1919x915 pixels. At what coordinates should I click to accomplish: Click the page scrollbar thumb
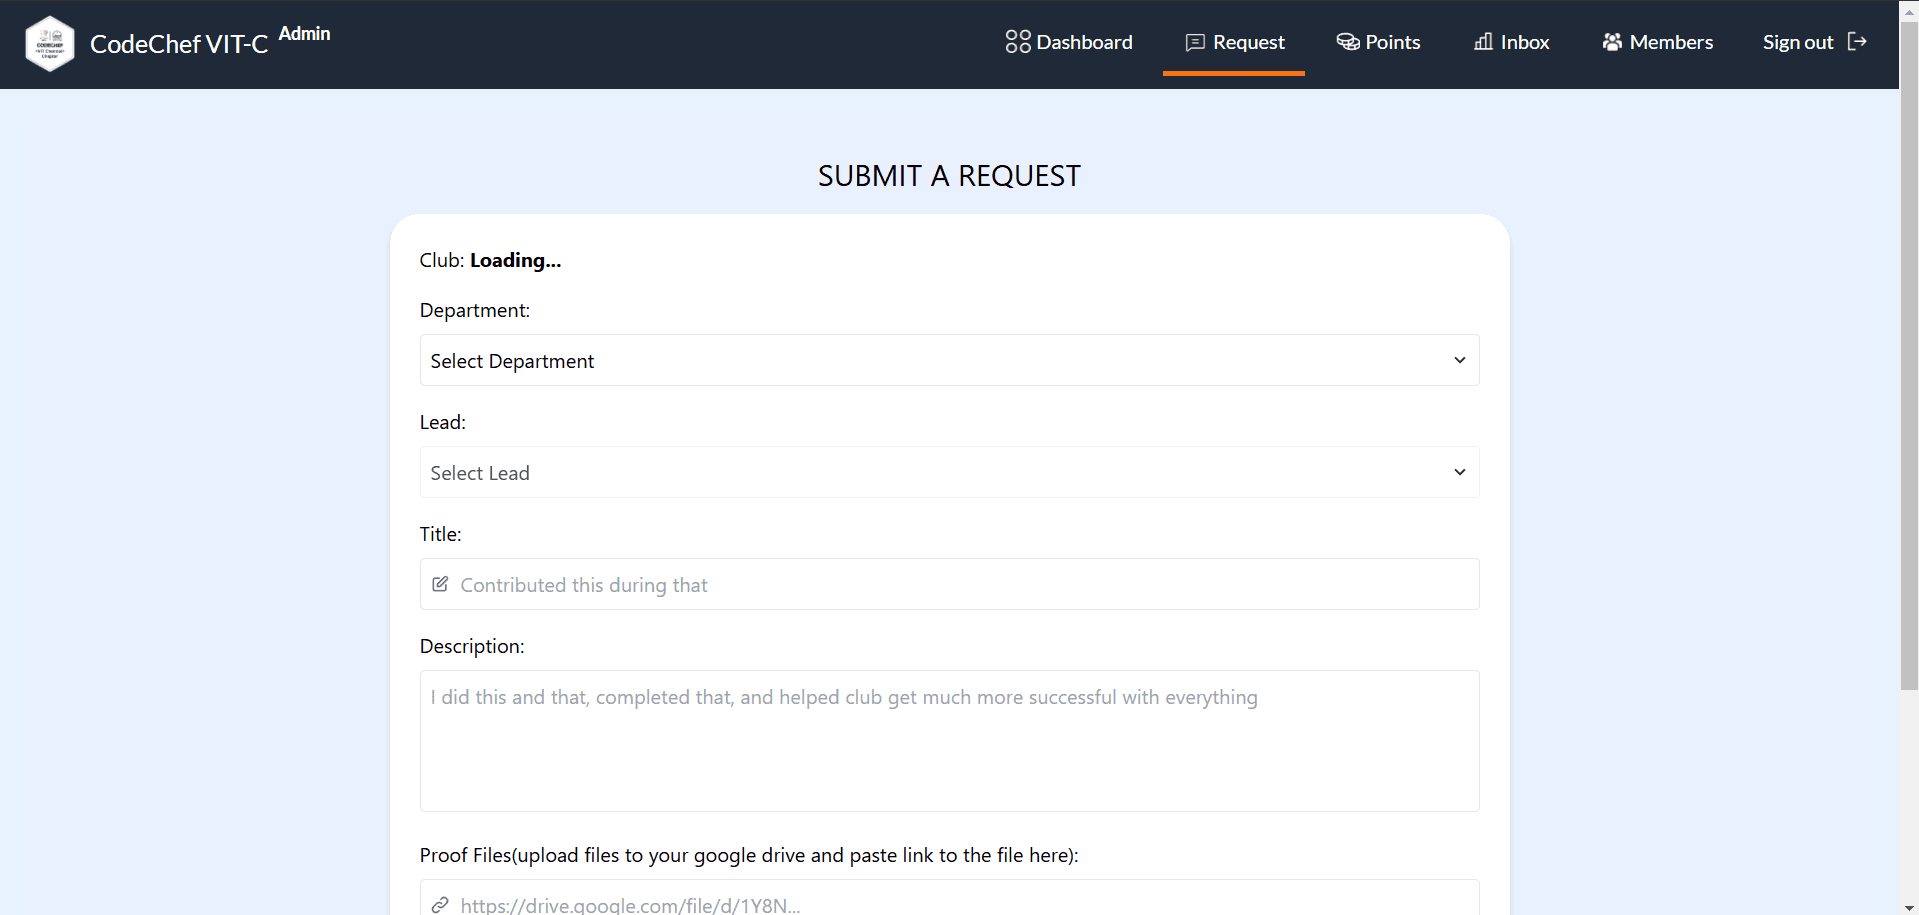click(1909, 355)
